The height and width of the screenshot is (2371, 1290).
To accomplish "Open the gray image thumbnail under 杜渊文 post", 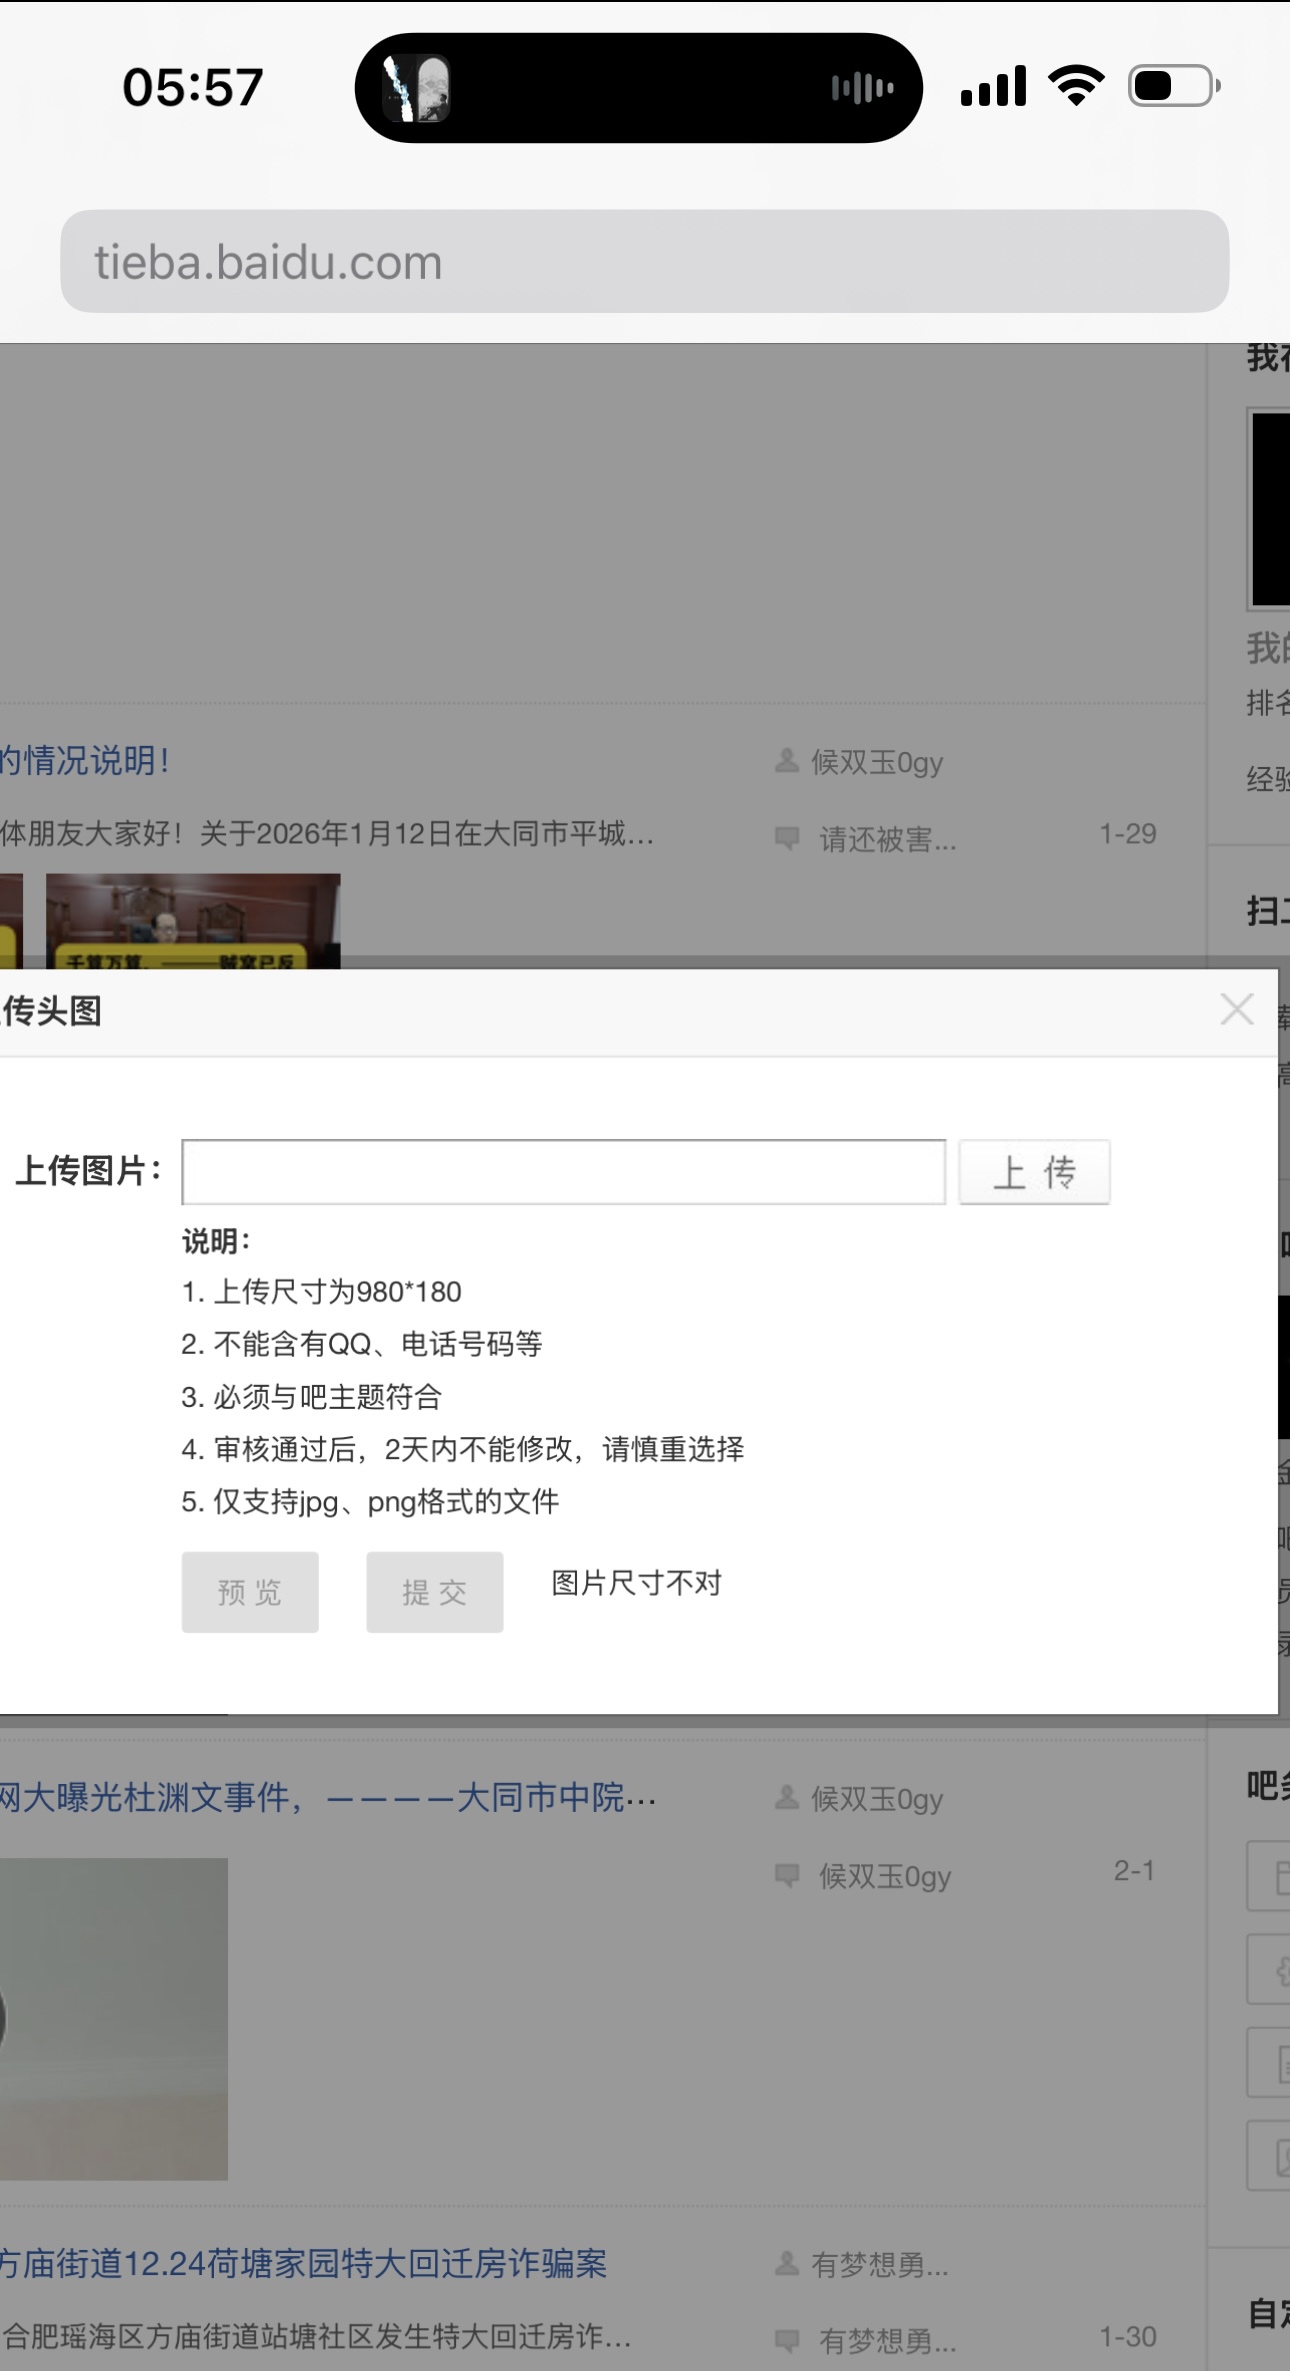I will point(113,2018).
